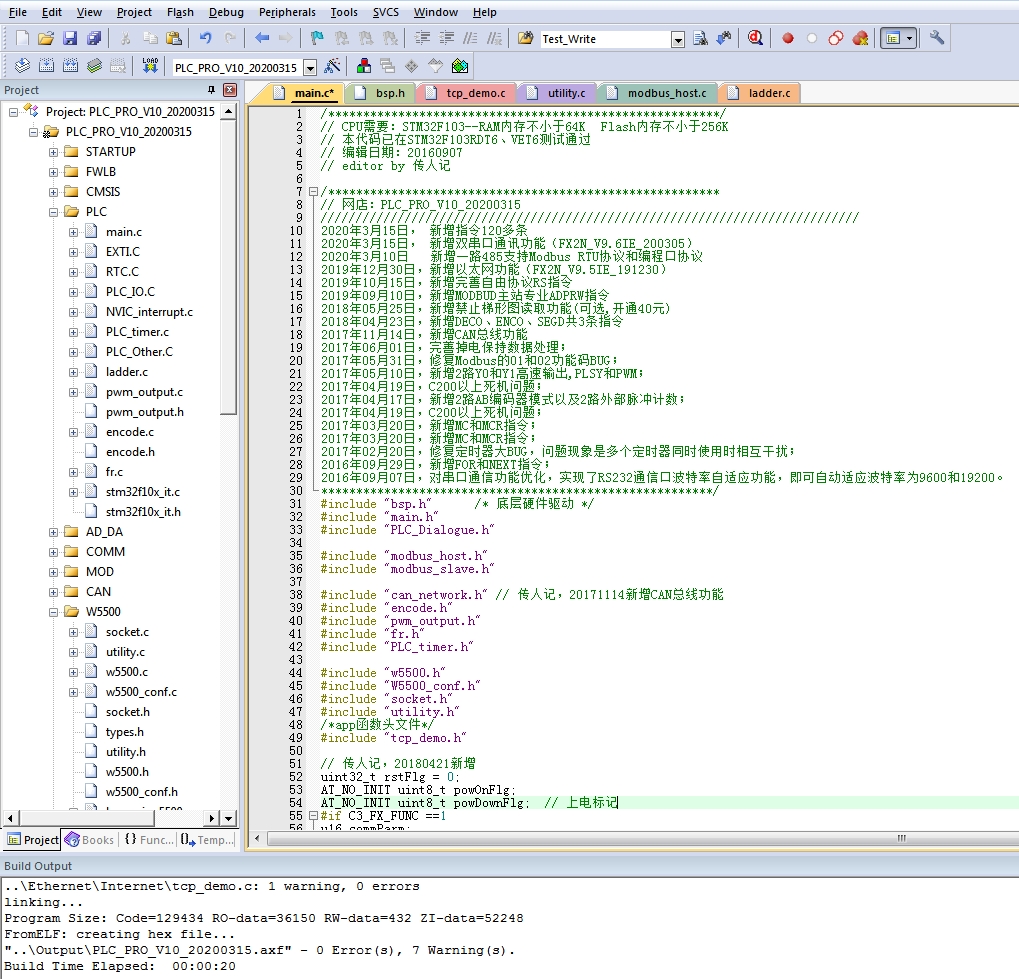Open the Pack Installer icon
The image size is (1019, 979).
[459, 66]
